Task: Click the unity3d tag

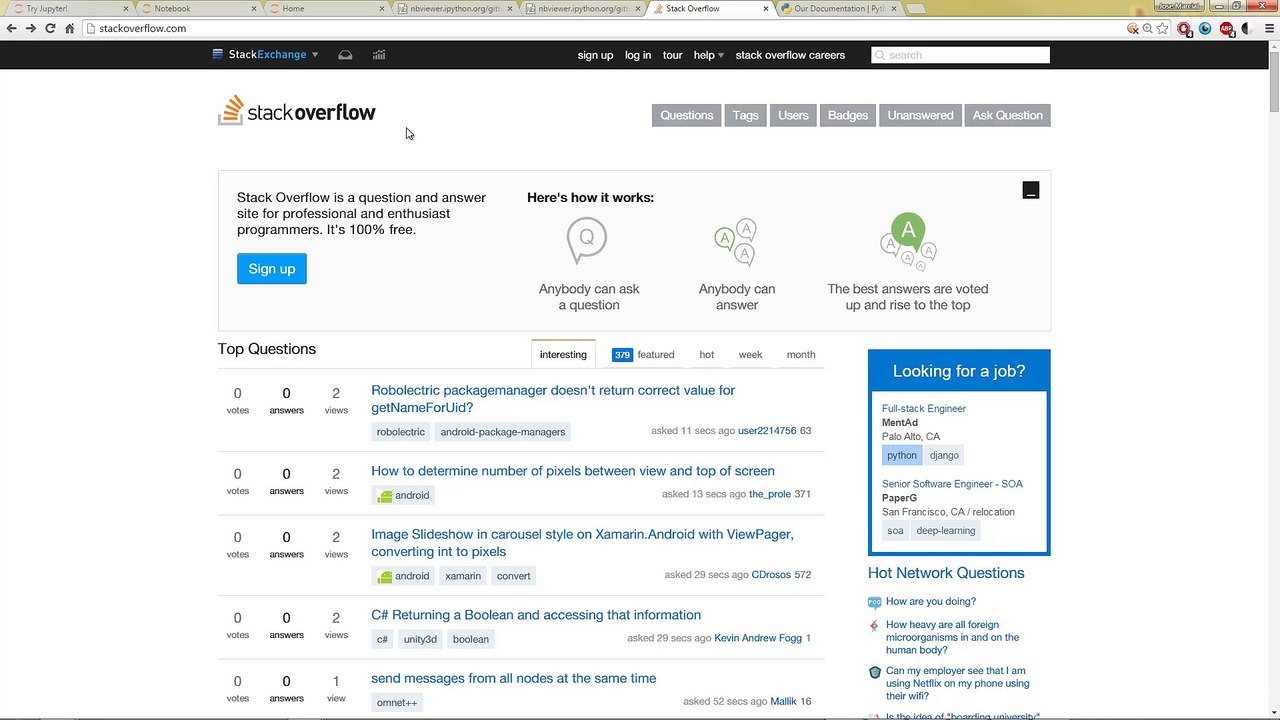Action: 420,639
